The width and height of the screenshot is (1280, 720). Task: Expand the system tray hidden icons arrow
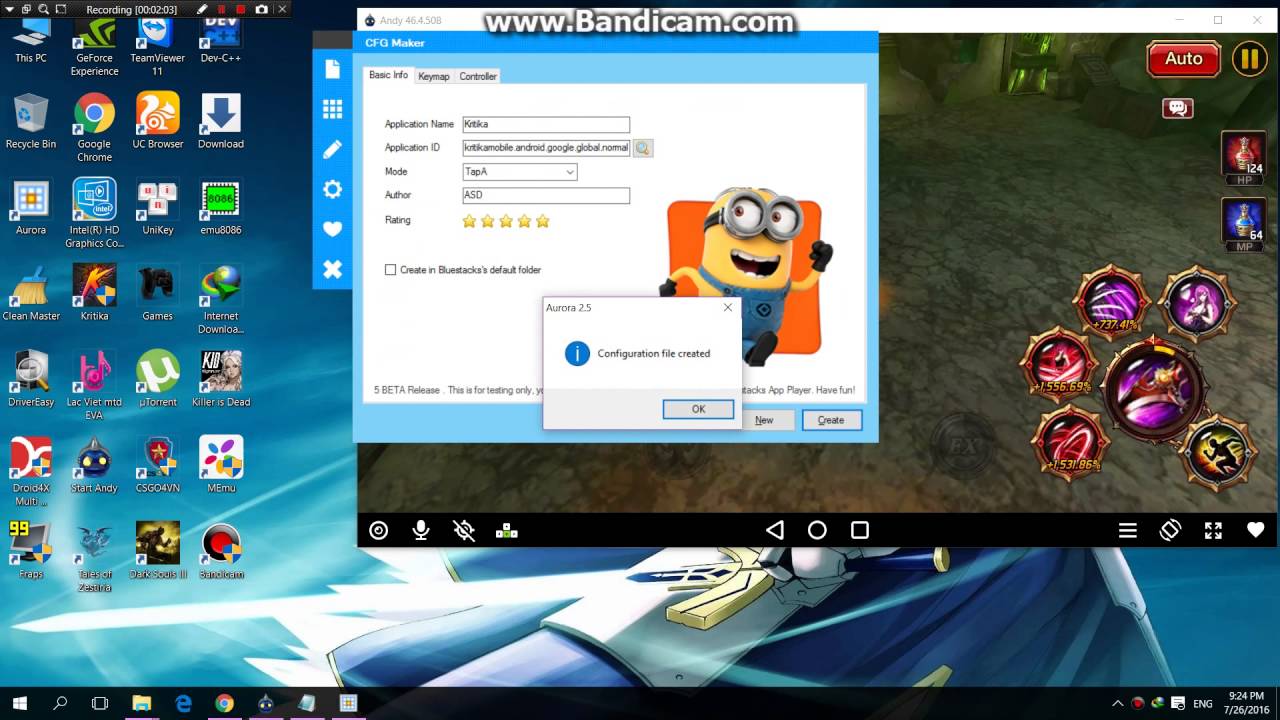click(x=1117, y=703)
